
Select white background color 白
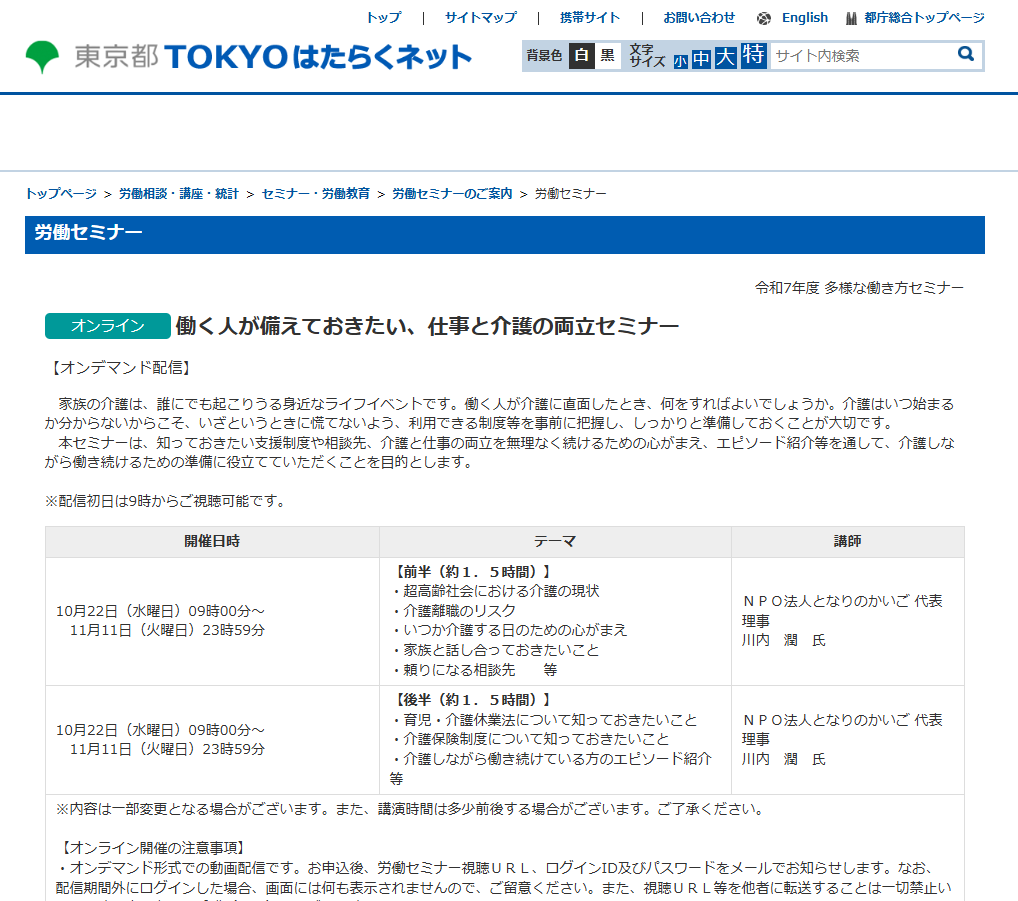click(x=581, y=56)
